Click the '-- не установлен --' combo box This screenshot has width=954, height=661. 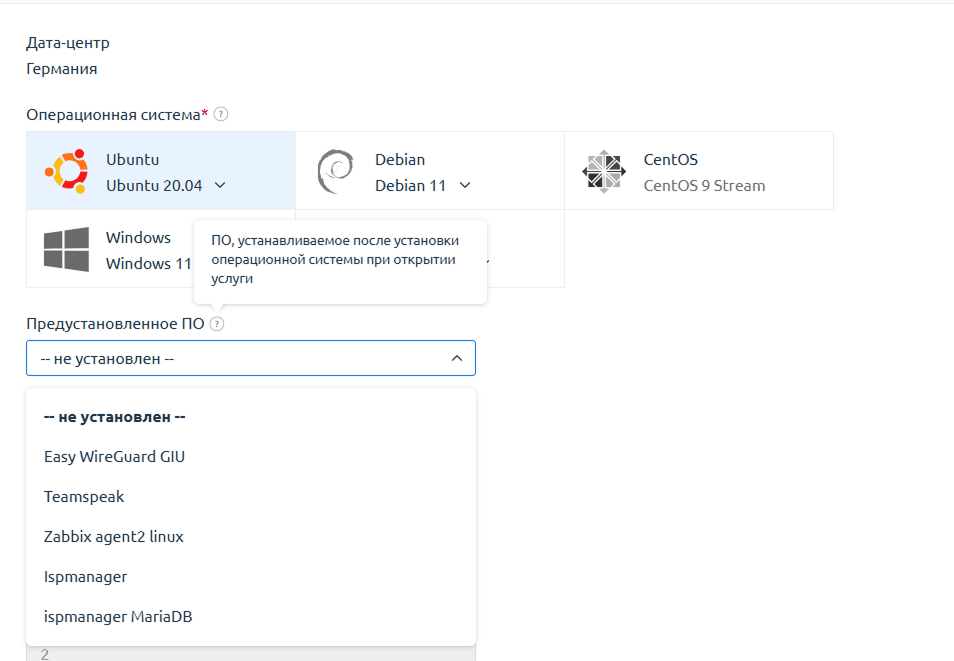pyautogui.click(x=251, y=358)
